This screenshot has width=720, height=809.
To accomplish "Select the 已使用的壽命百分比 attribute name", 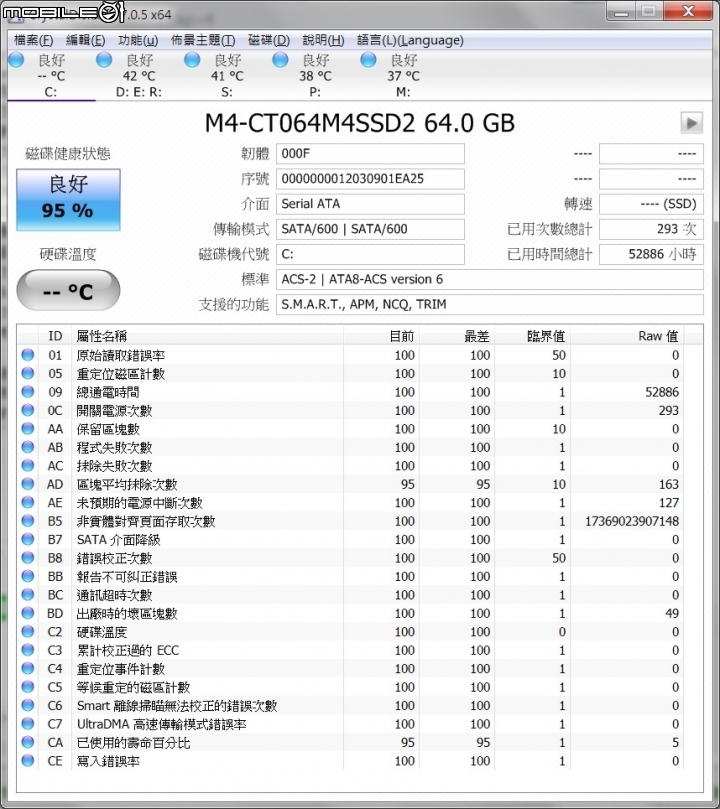I will 133,742.
